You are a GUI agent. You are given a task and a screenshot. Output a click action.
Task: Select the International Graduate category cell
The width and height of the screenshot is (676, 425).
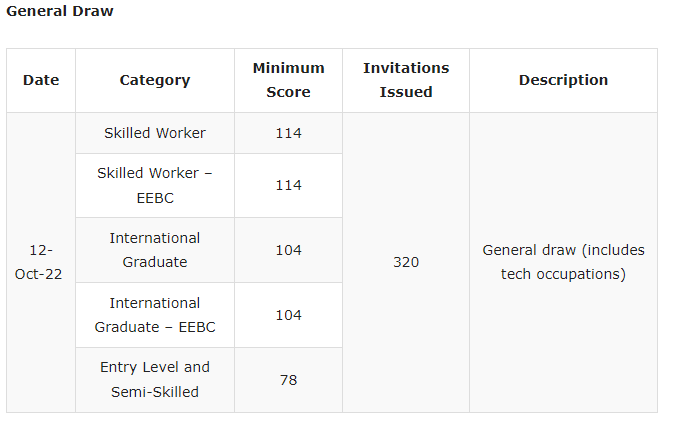pos(155,250)
